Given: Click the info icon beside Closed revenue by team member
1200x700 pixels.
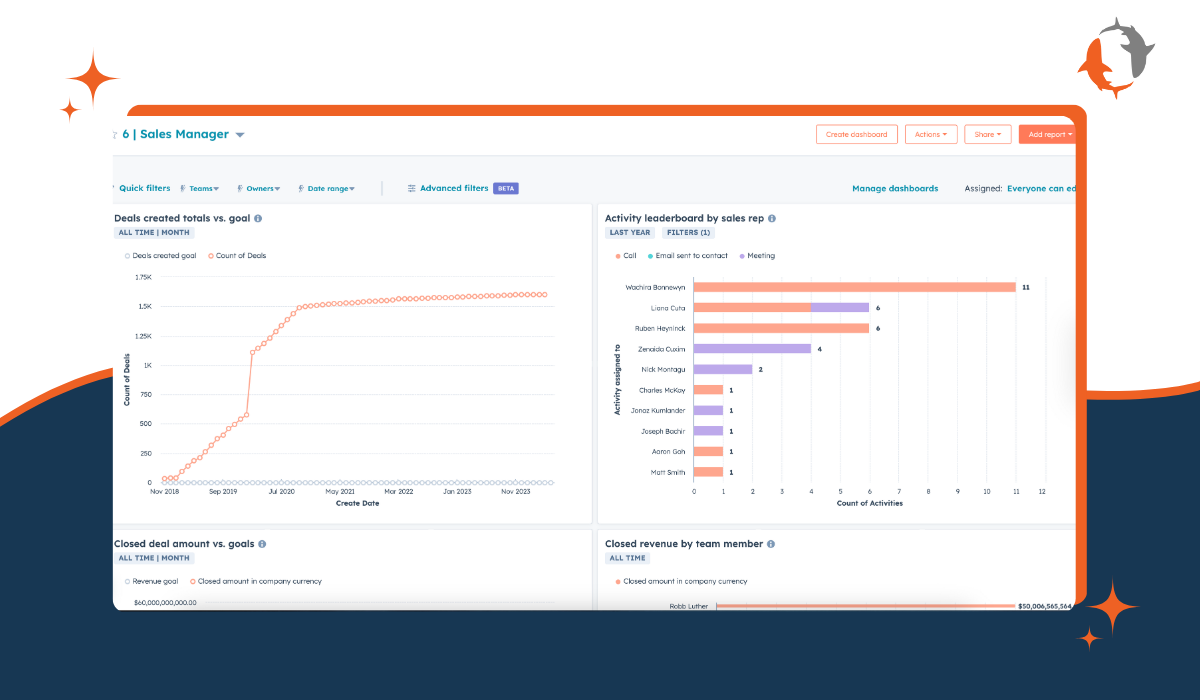Looking at the screenshot, I should (x=769, y=543).
